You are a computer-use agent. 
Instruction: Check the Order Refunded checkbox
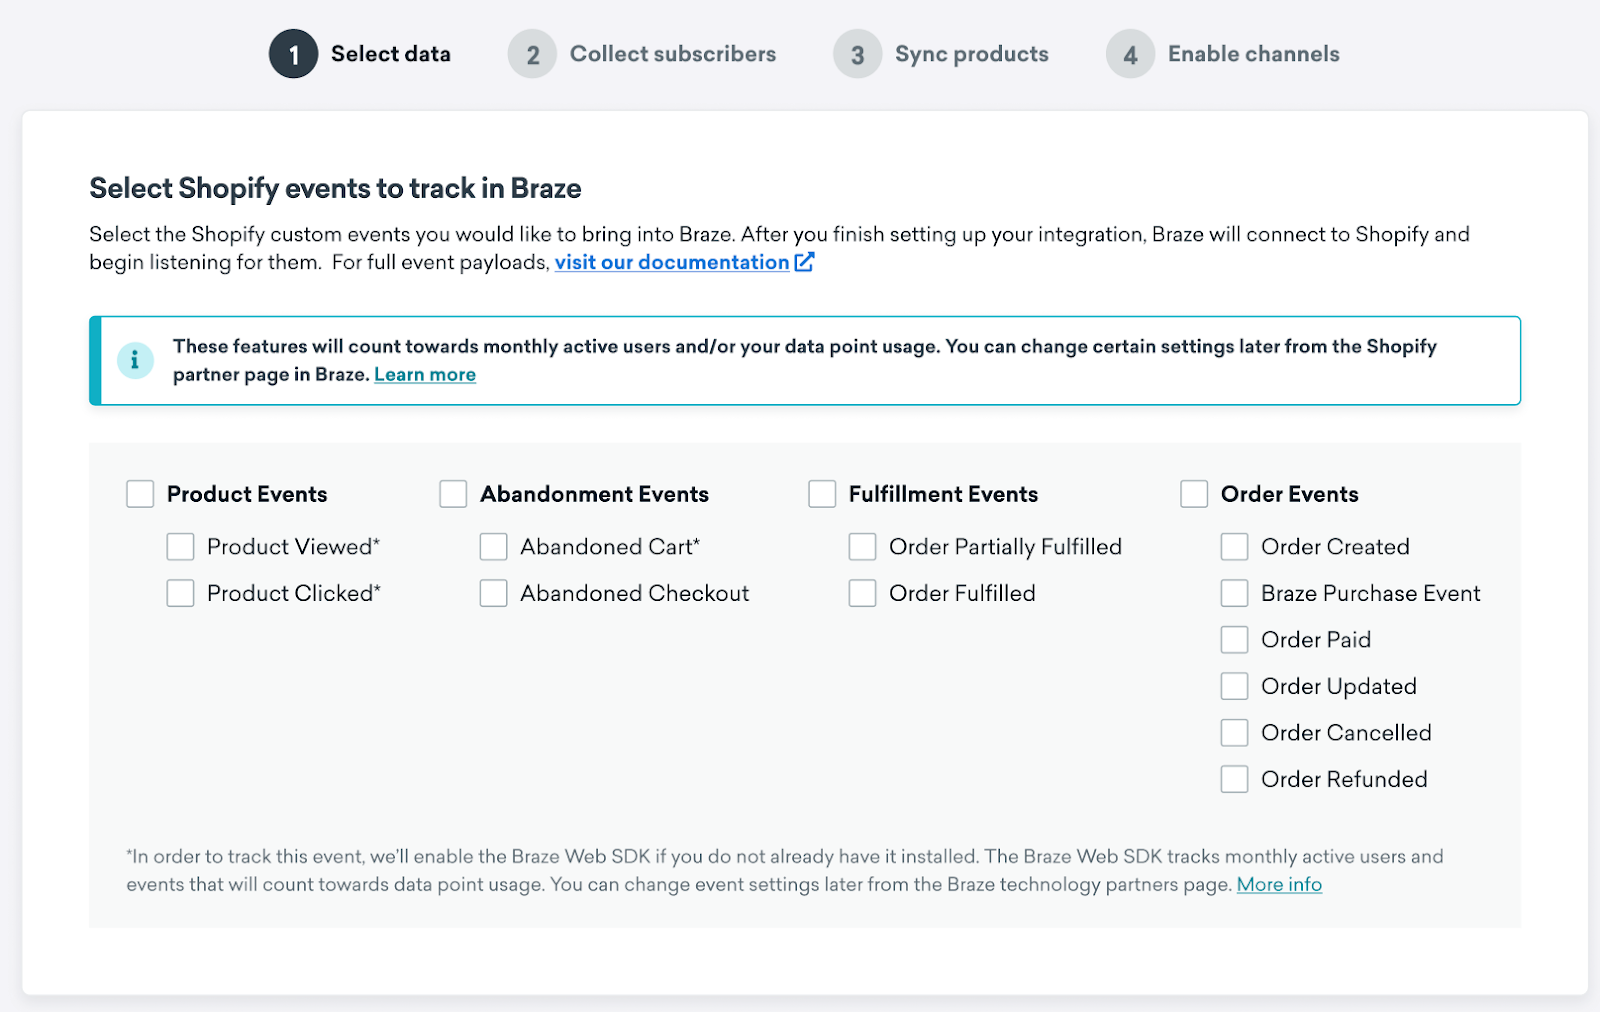[x=1234, y=779]
